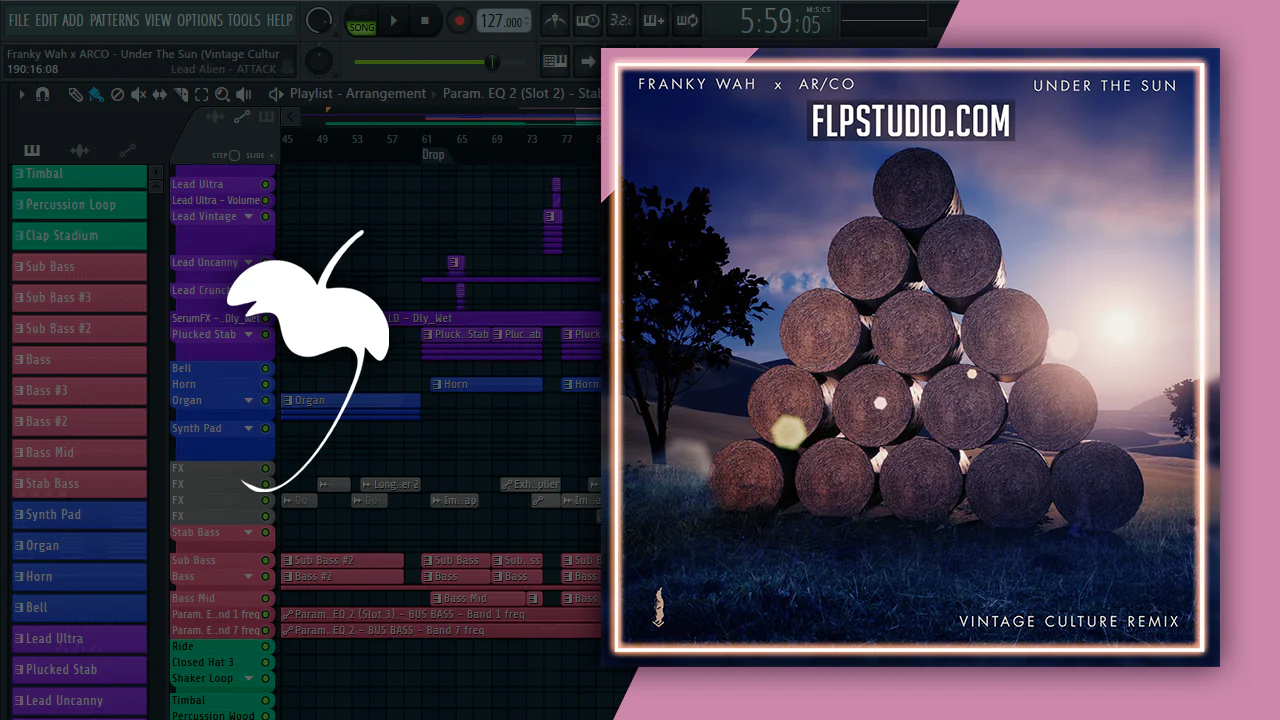Show audio clips with the waveform icon
1280x720 pixels.
79,150
